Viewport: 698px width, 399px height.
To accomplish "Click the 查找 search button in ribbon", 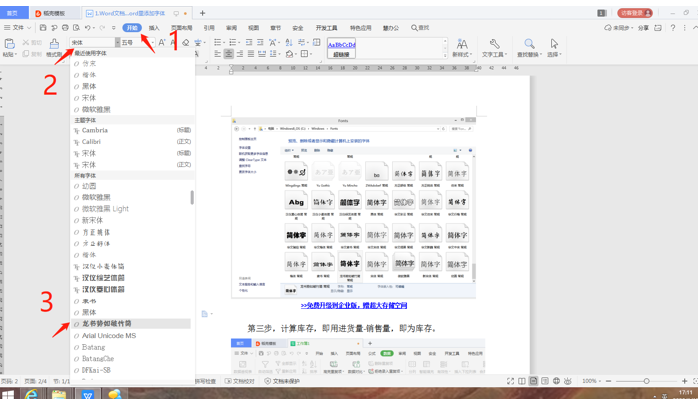I will [x=420, y=28].
